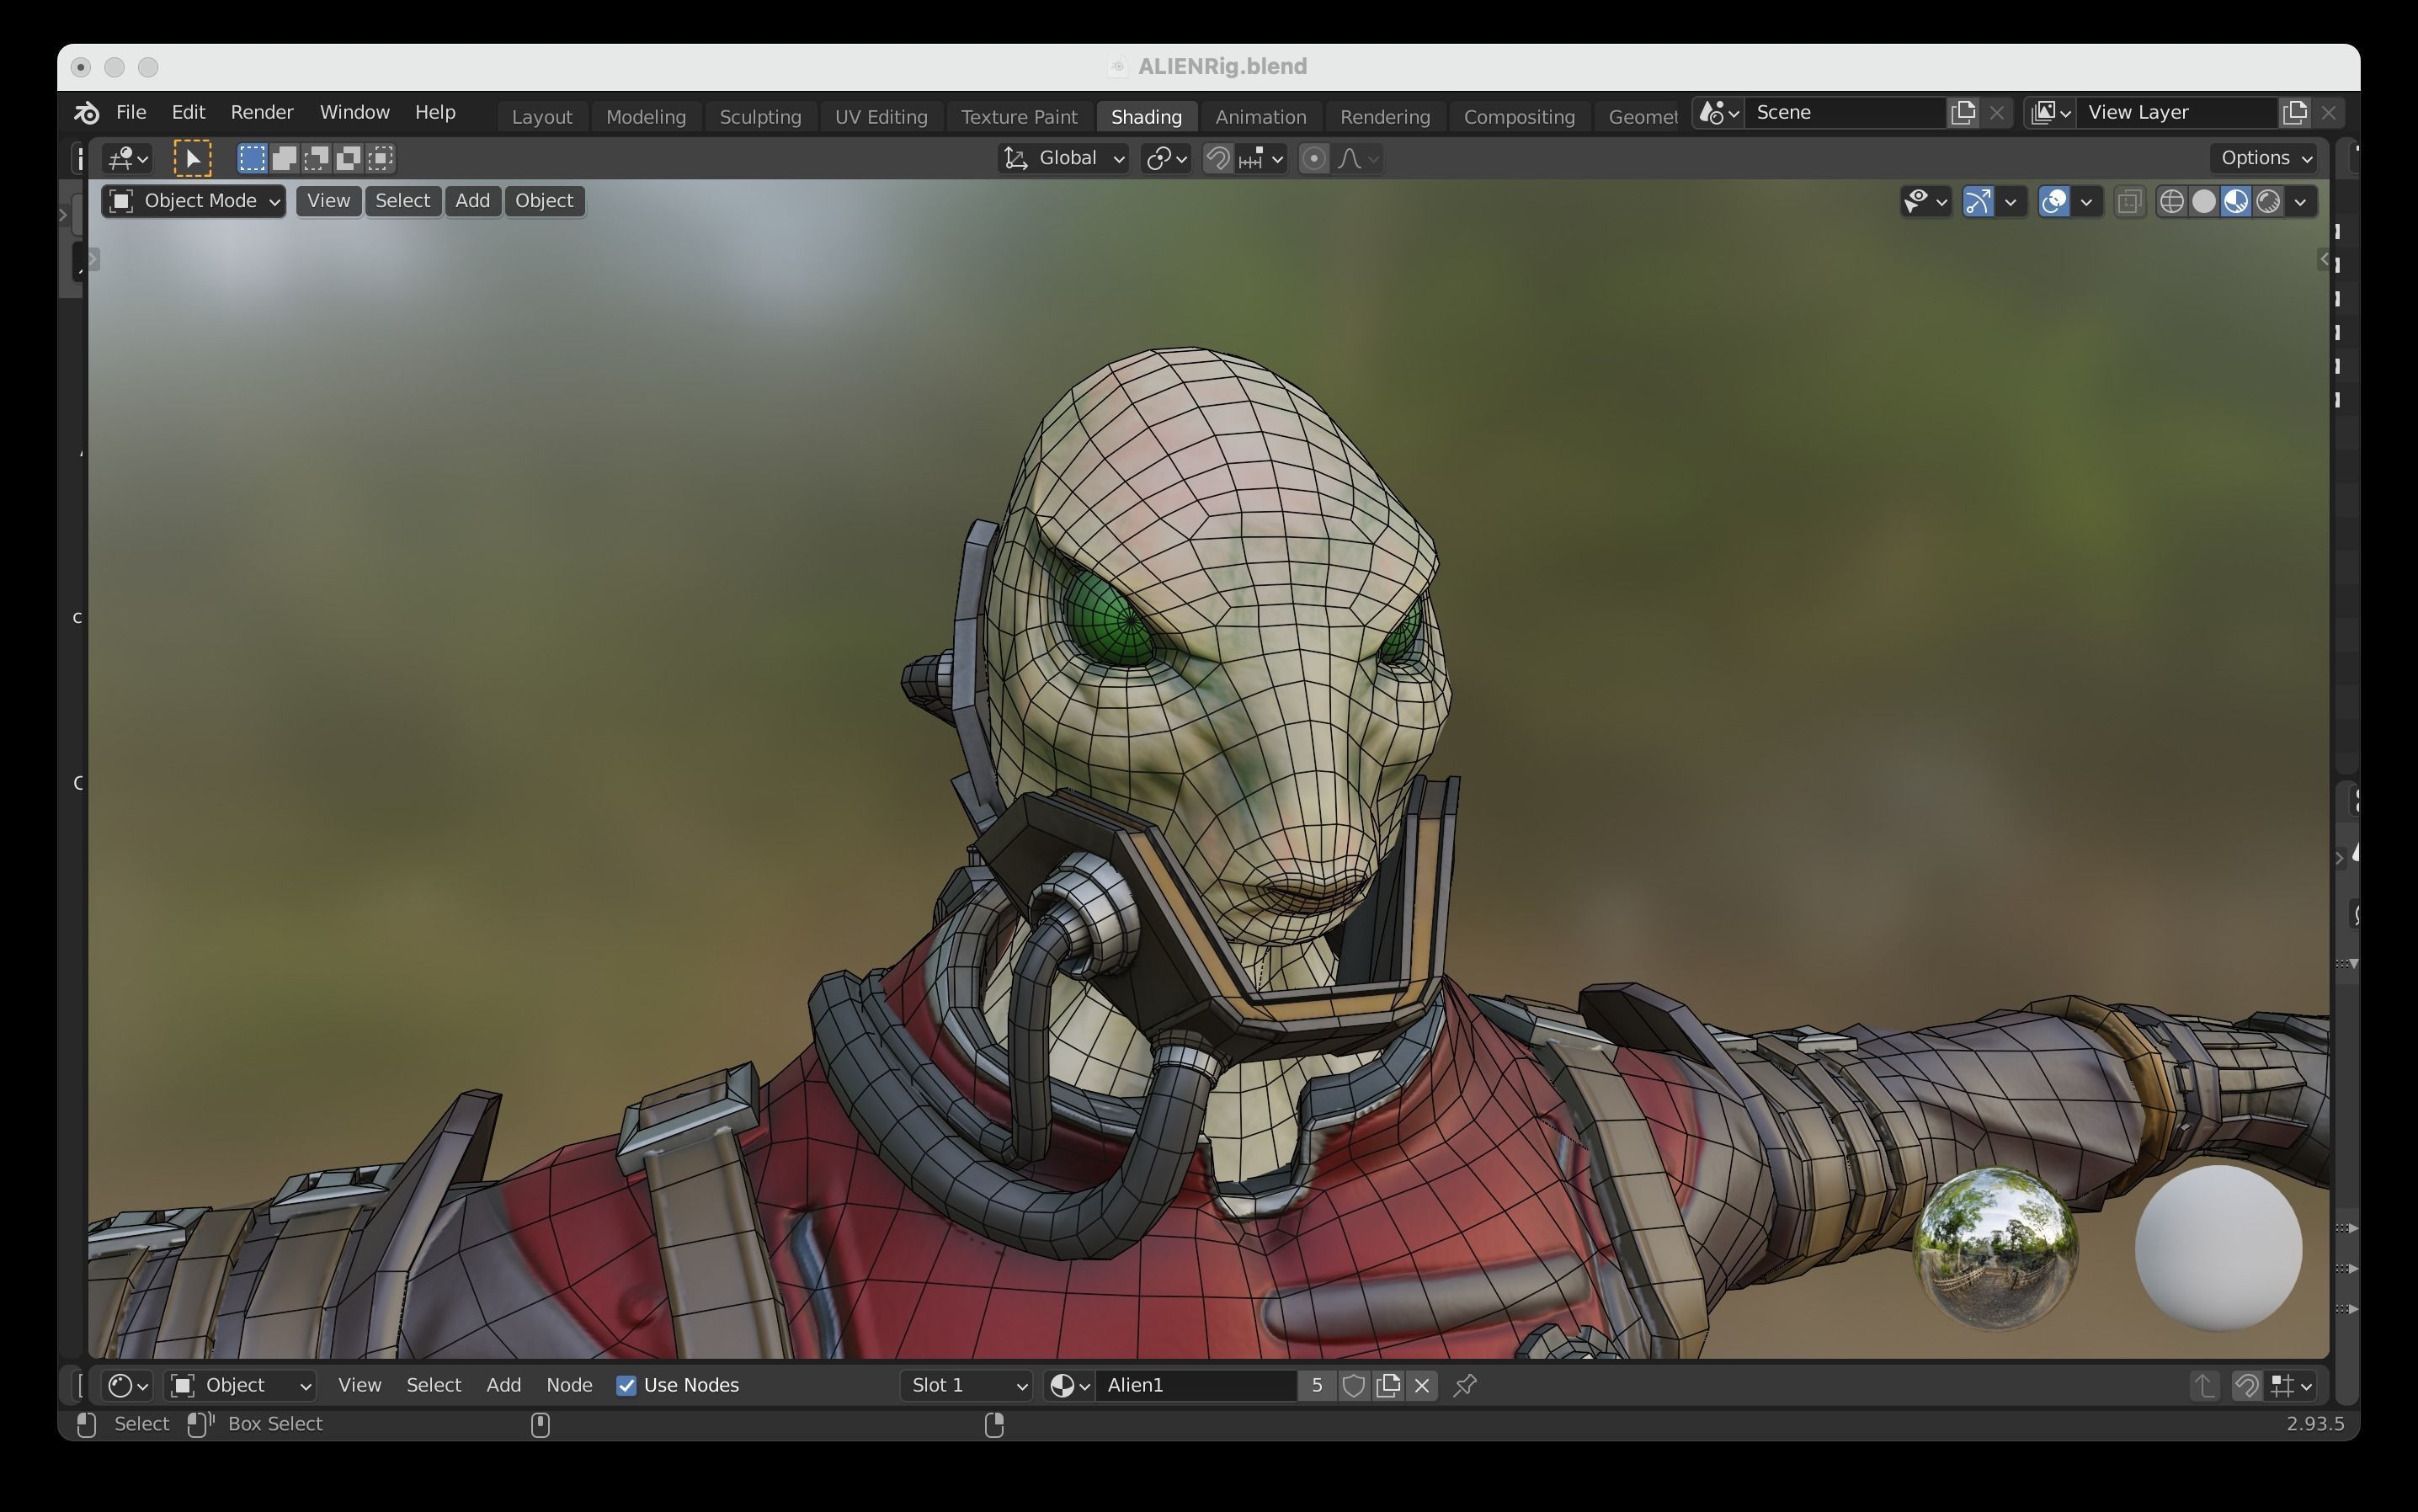Open the Window menu
Image resolution: width=2418 pixels, height=1512 pixels.
pos(354,113)
